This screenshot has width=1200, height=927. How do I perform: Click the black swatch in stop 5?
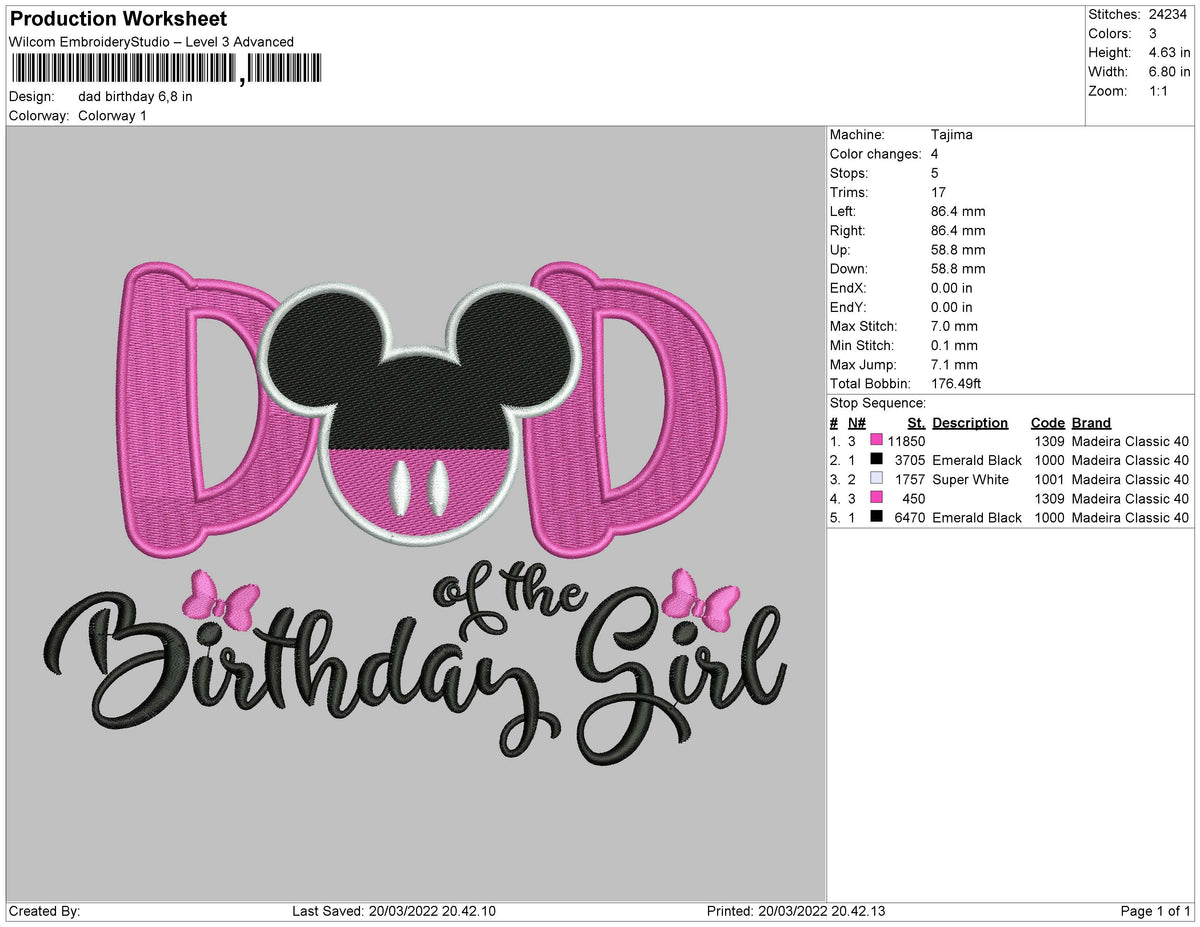pos(876,517)
